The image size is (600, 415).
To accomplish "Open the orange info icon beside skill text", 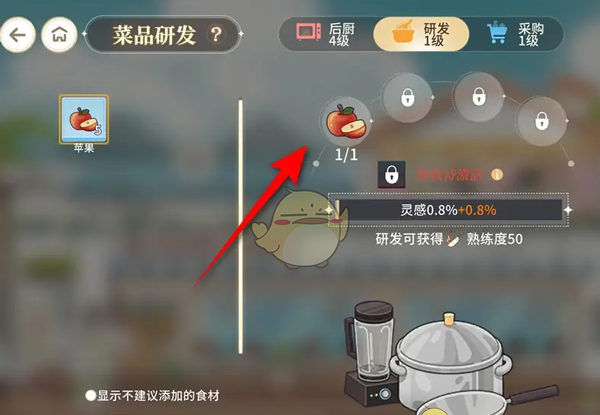I will 497,175.
